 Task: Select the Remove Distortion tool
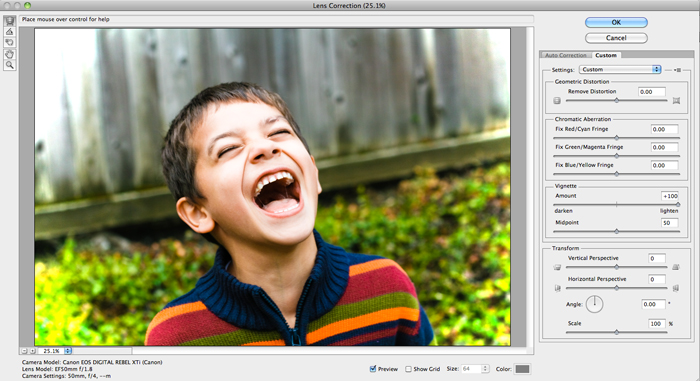(9, 21)
